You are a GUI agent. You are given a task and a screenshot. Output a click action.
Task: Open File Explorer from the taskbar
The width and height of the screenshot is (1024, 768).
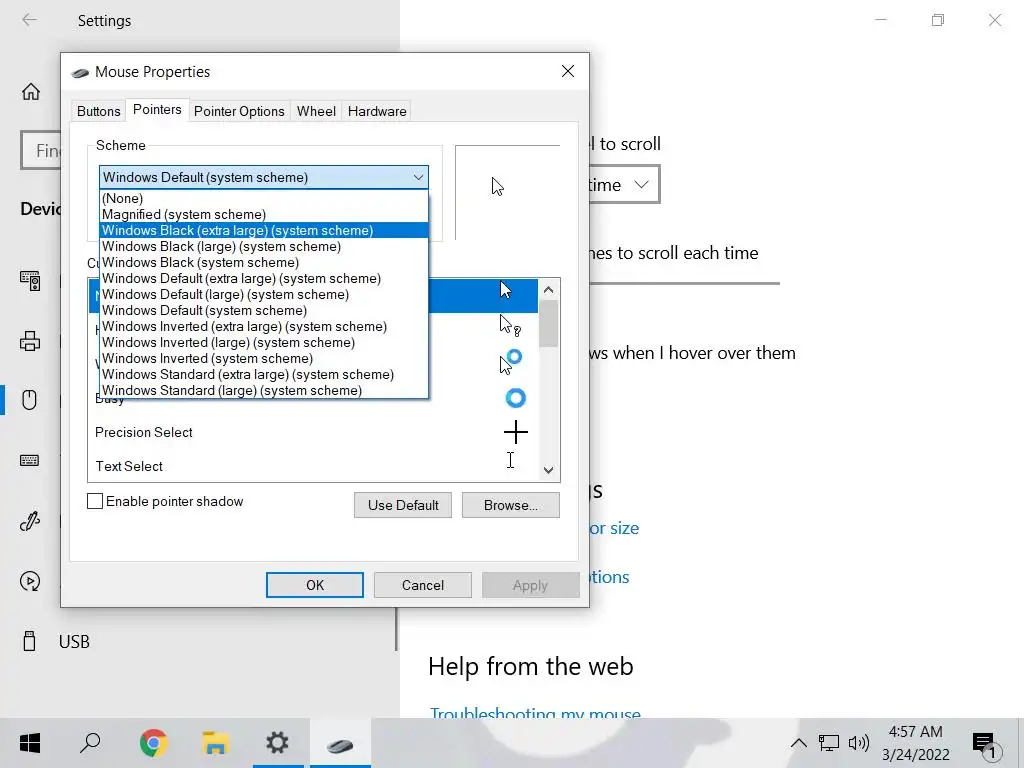215,743
